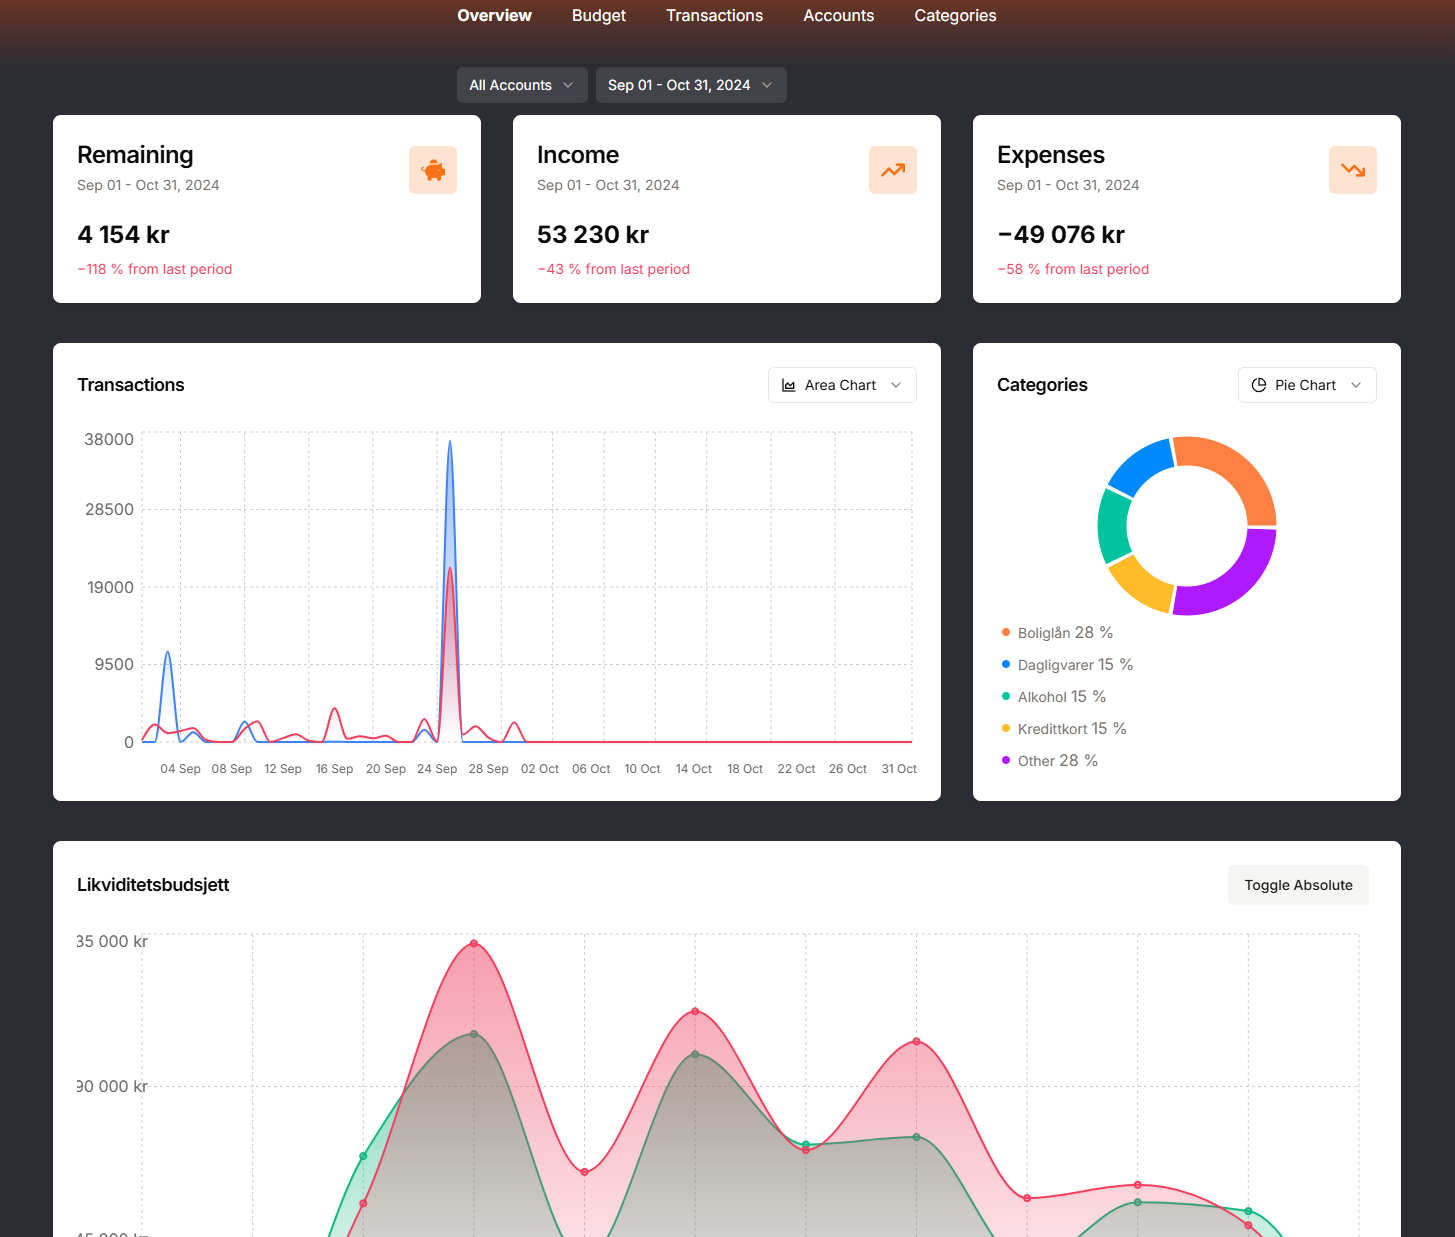Image resolution: width=1455 pixels, height=1237 pixels.
Task: Switch to the Transactions tab
Action: point(714,16)
